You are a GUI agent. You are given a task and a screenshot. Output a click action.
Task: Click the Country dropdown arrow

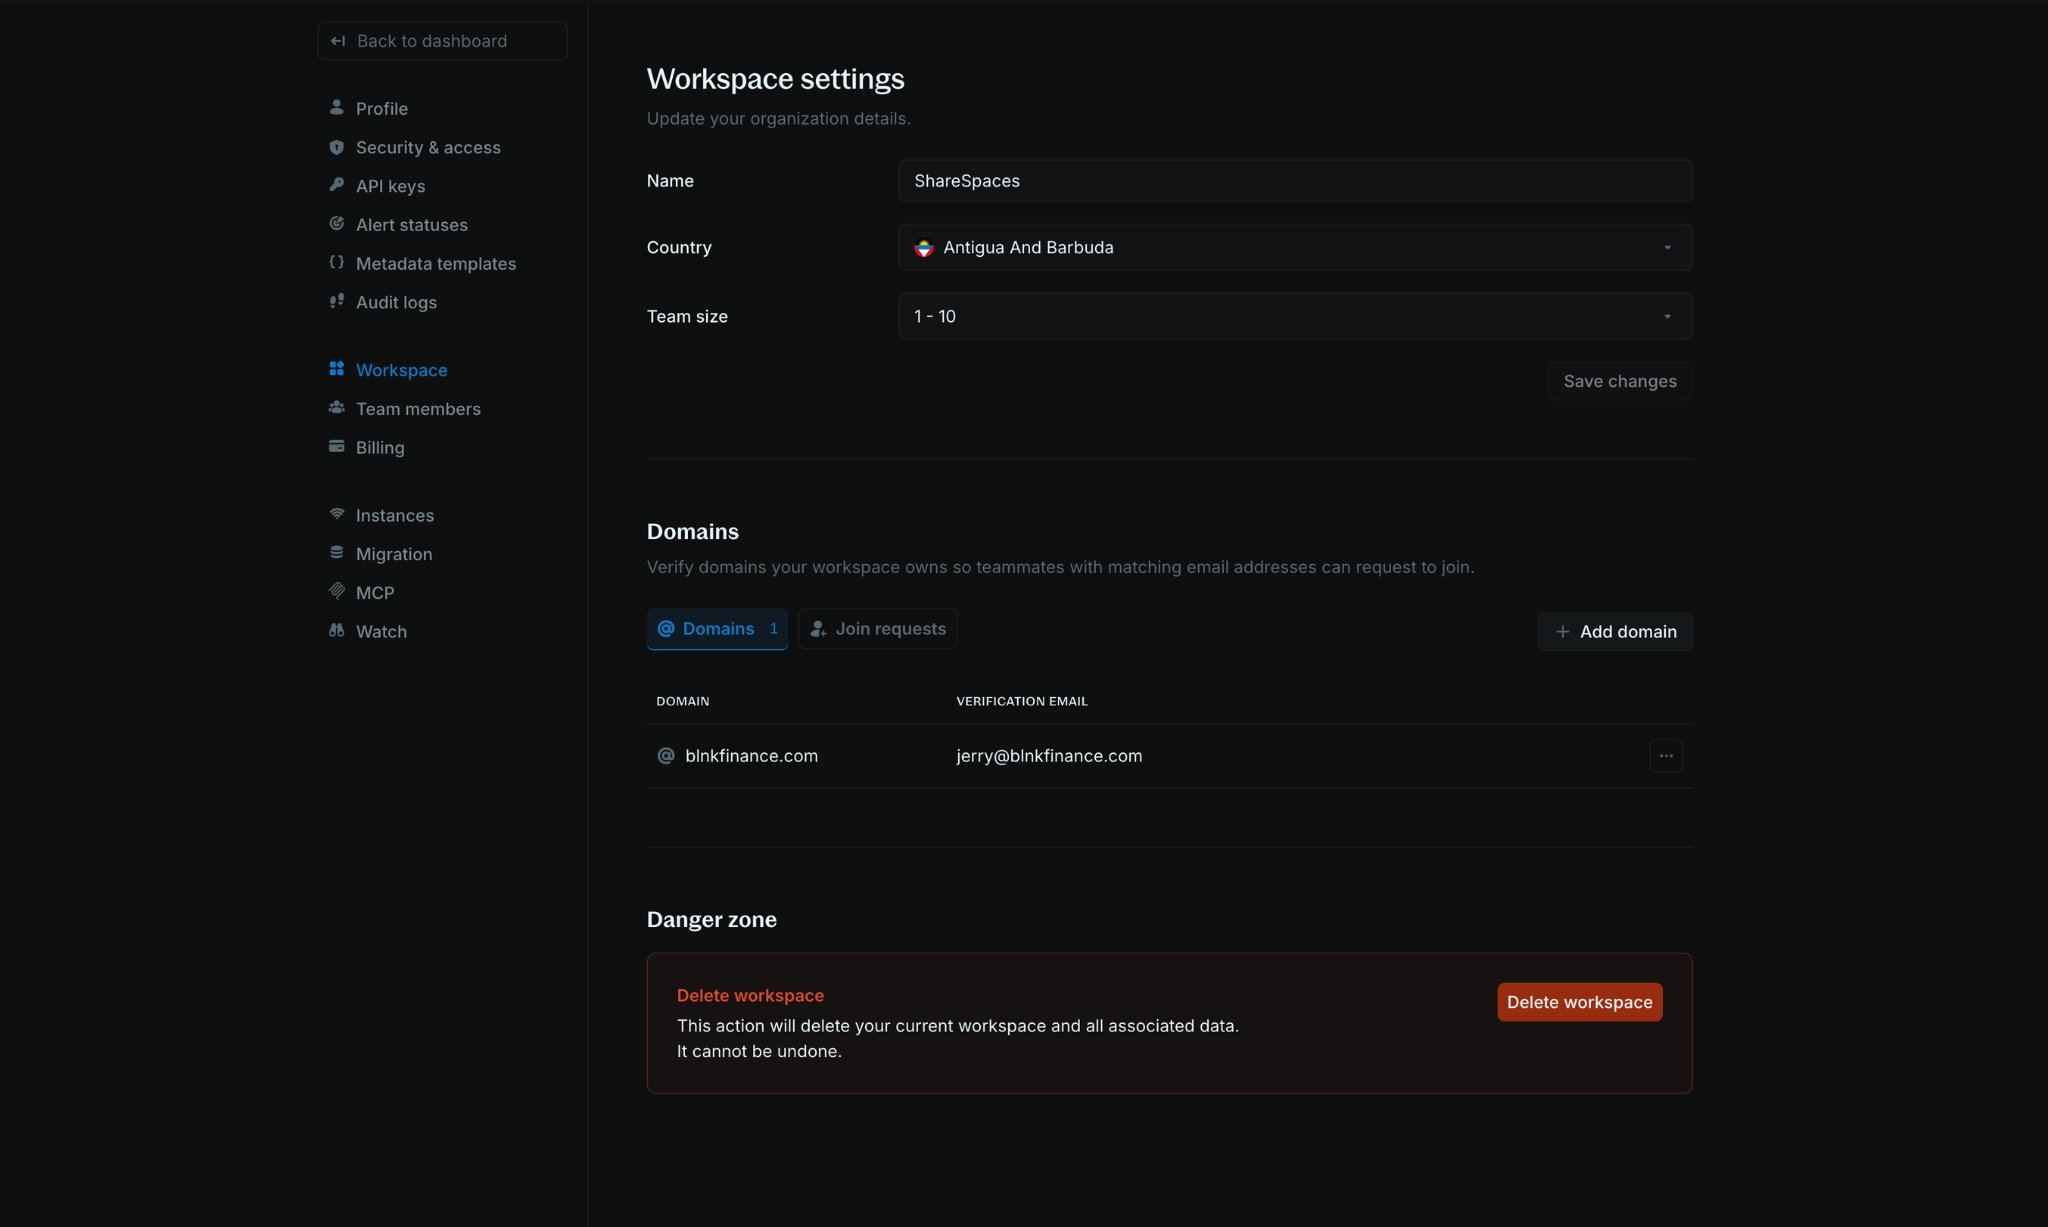tap(1667, 248)
